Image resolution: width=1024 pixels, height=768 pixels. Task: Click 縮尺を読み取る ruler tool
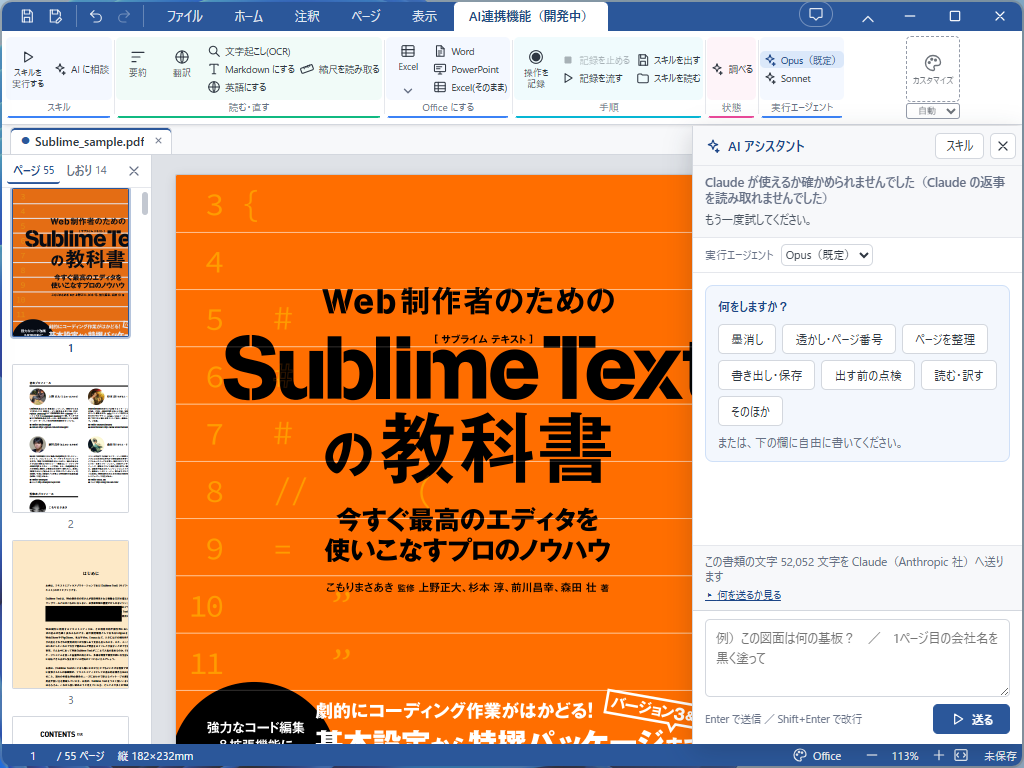tap(340, 69)
